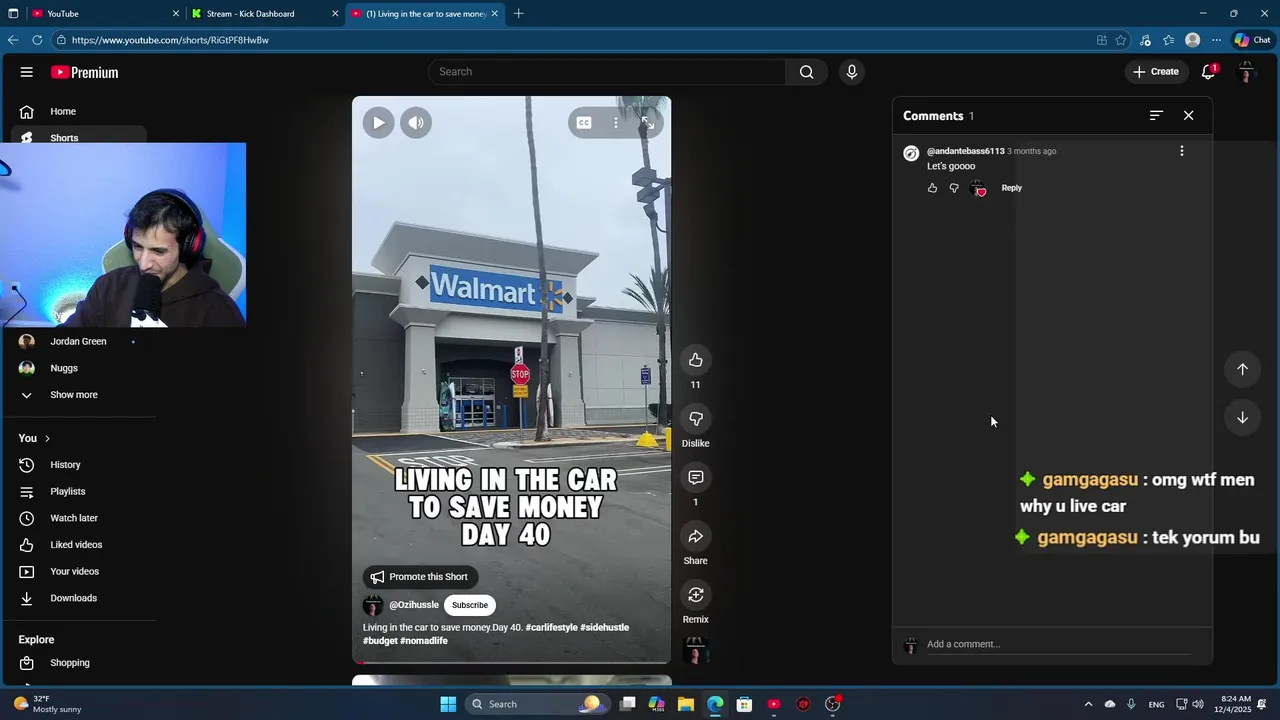The width and height of the screenshot is (1280, 720).
Task: Add page to favorites star
Action: tap(1121, 40)
